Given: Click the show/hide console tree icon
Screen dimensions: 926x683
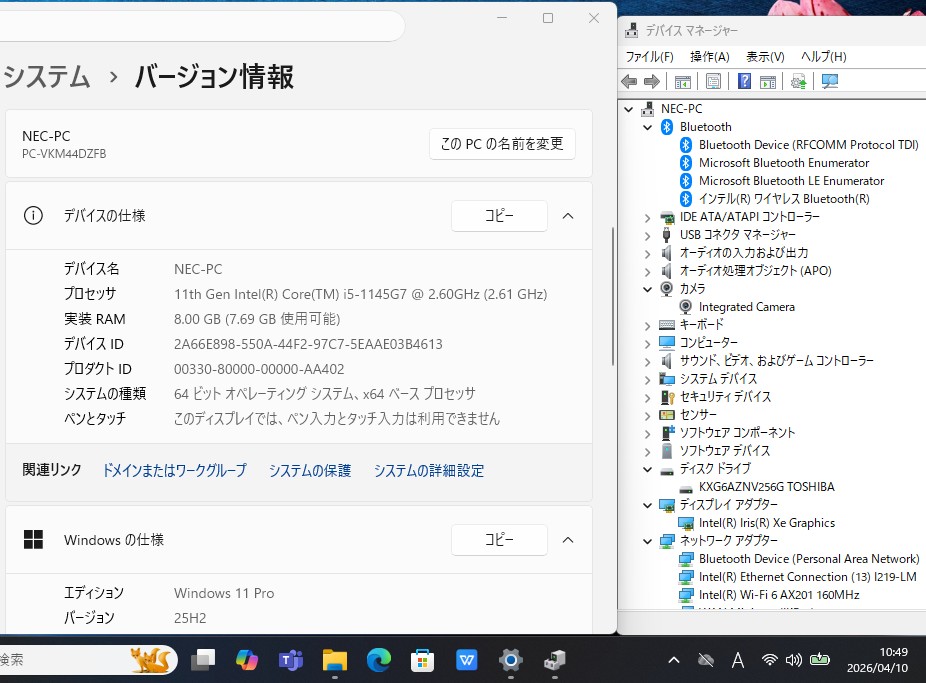Looking at the screenshot, I should 683,82.
